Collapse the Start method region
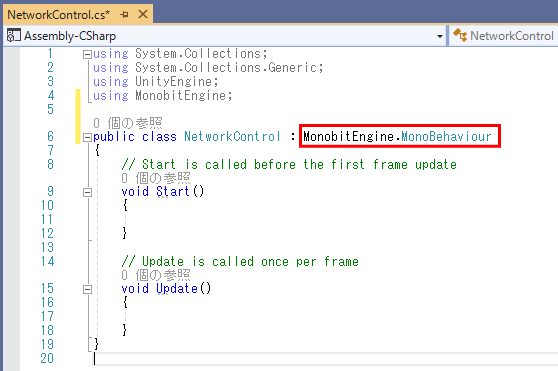 coord(87,192)
